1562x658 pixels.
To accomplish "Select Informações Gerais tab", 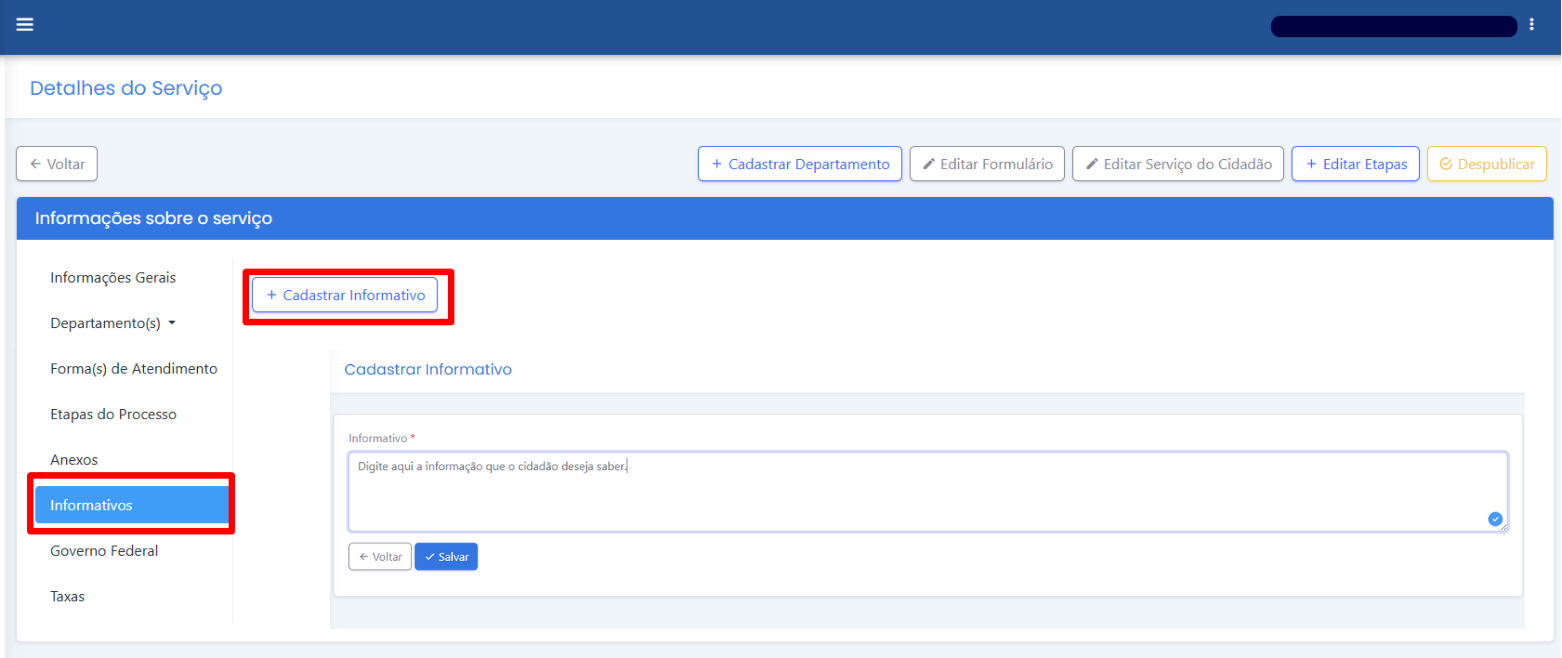I will point(113,277).
